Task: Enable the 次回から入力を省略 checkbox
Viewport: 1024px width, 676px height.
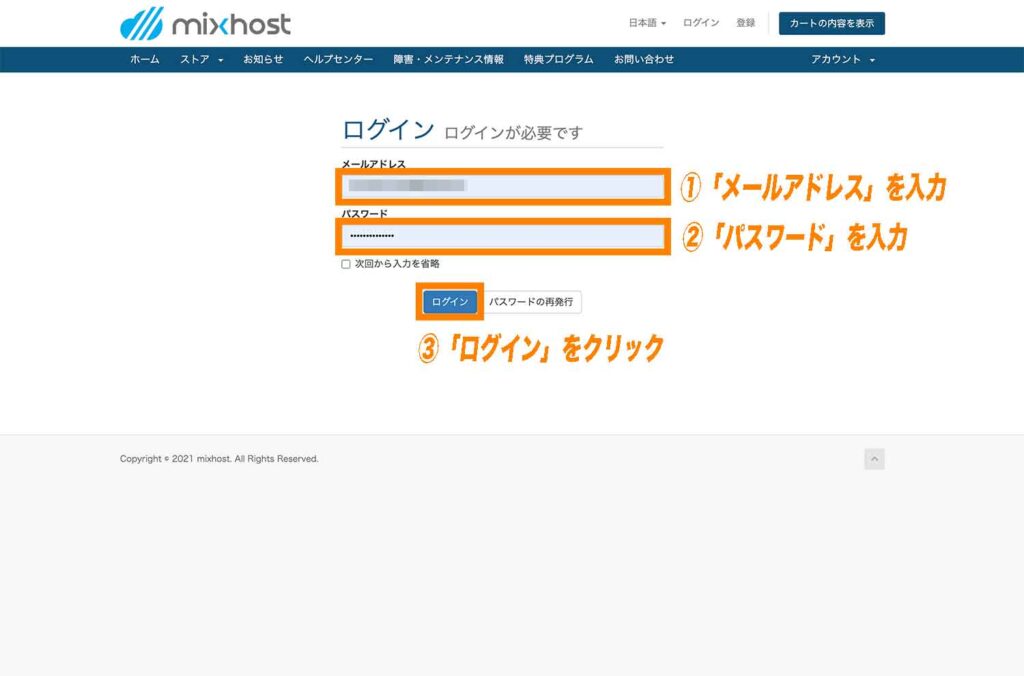Action: (x=346, y=263)
